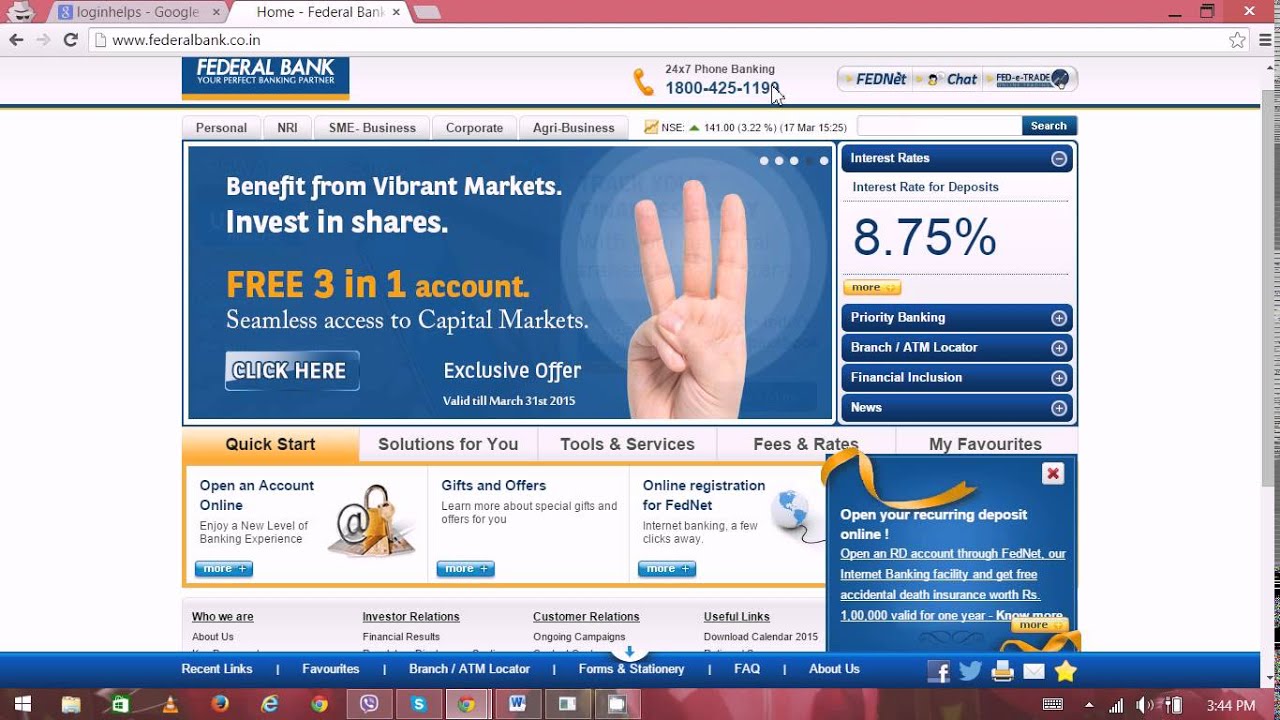Image resolution: width=1280 pixels, height=720 pixels.
Task: Select the Quick Start tab
Action: tap(270, 444)
